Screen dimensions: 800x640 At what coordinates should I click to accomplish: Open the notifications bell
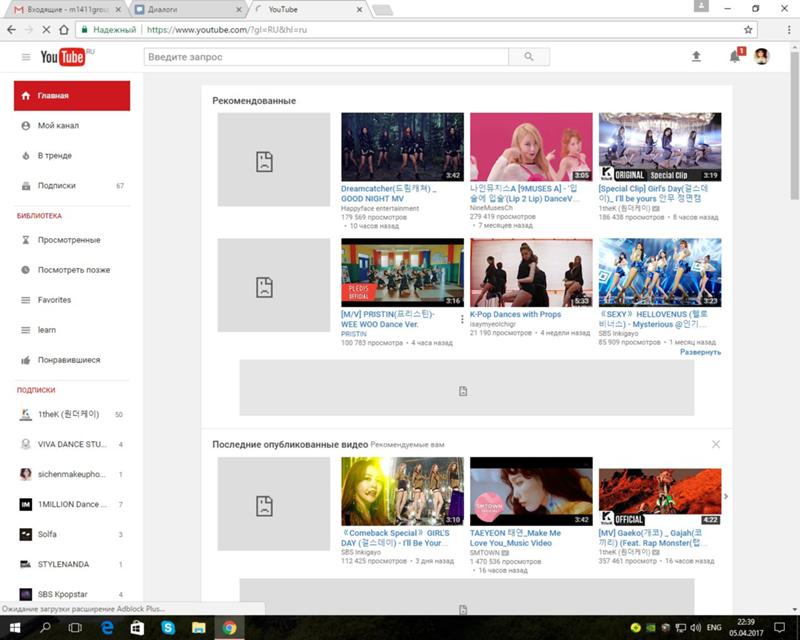(735, 57)
